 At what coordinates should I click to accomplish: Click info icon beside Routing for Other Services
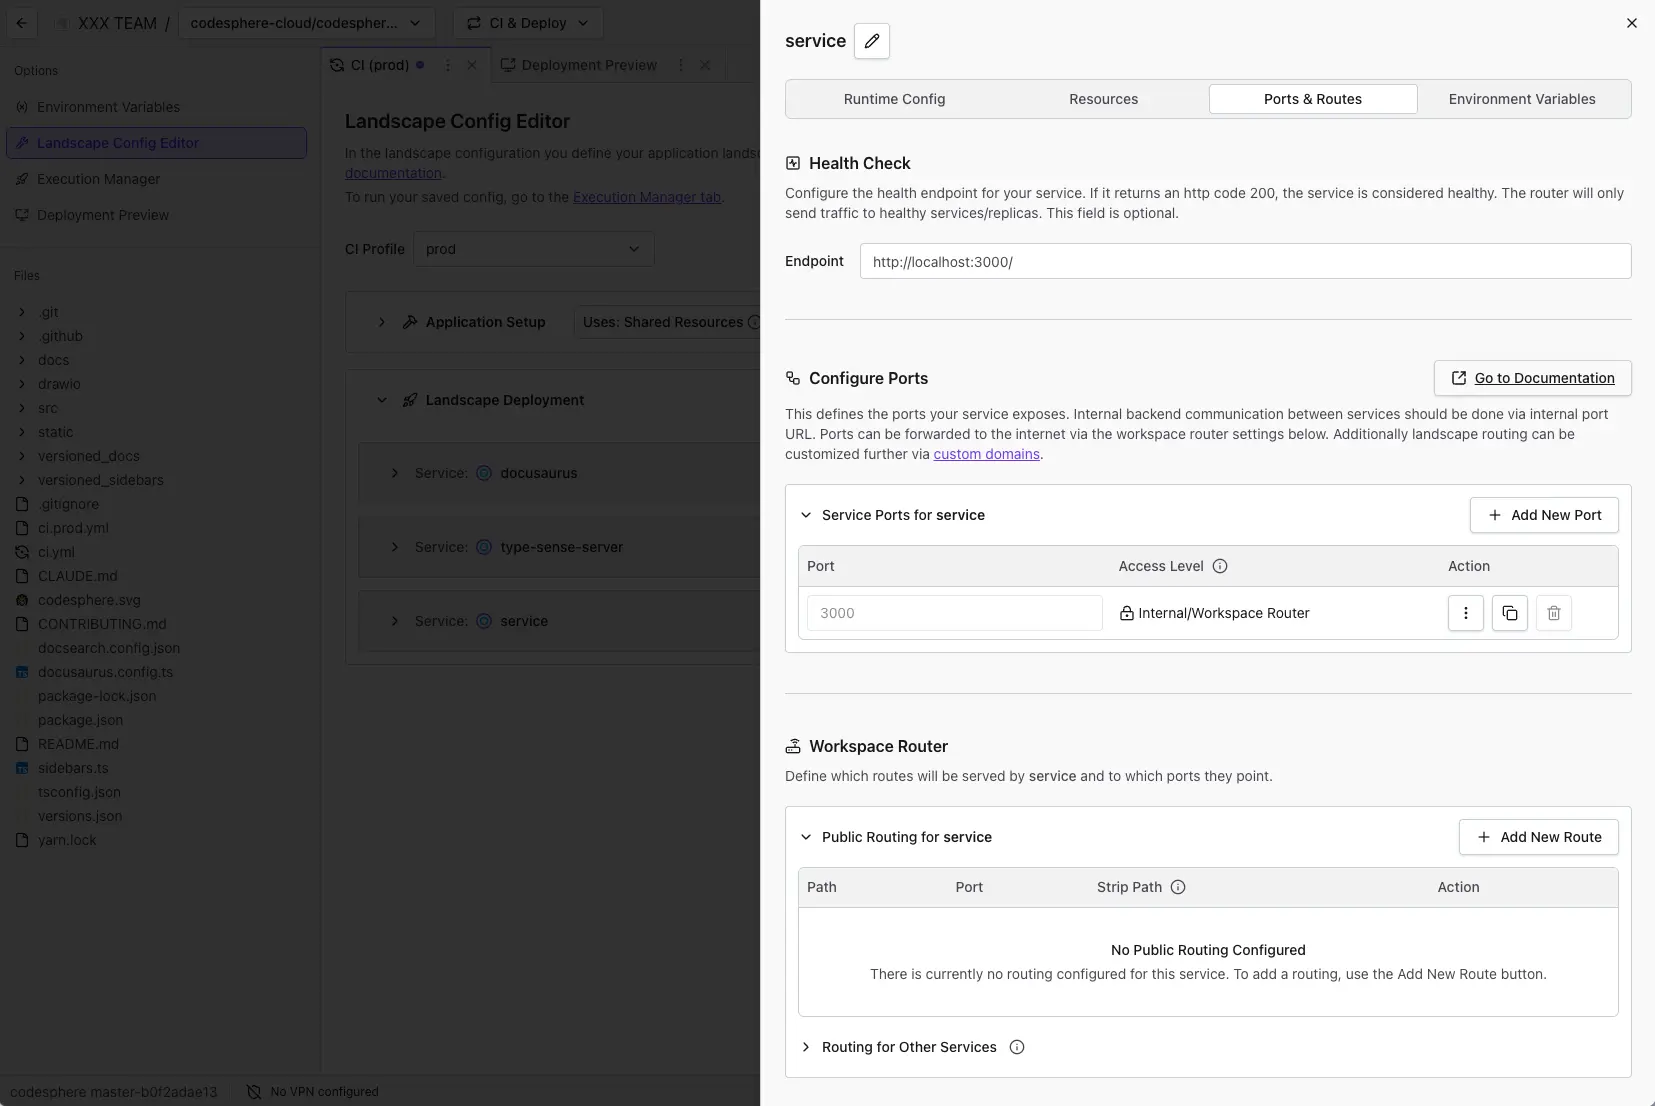[x=1017, y=1047]
